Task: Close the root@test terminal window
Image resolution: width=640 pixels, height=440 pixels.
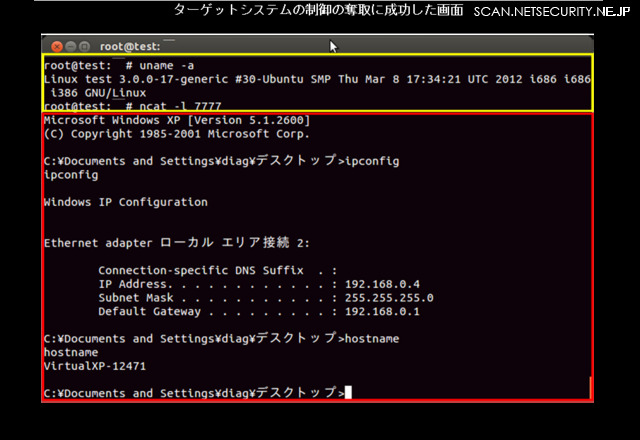Action: click(57, 47)
